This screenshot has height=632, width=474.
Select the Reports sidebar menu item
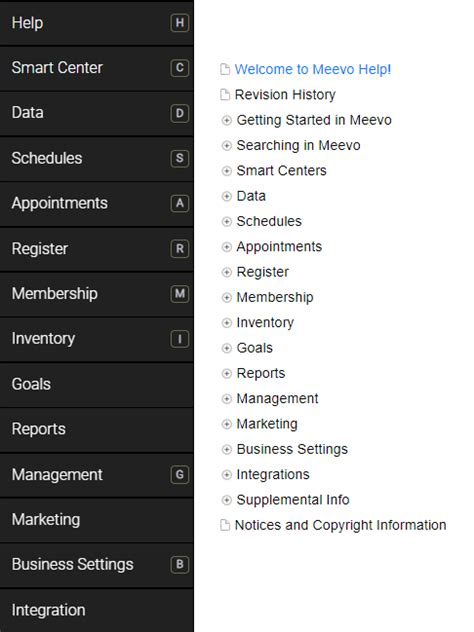tap(97, 429)
